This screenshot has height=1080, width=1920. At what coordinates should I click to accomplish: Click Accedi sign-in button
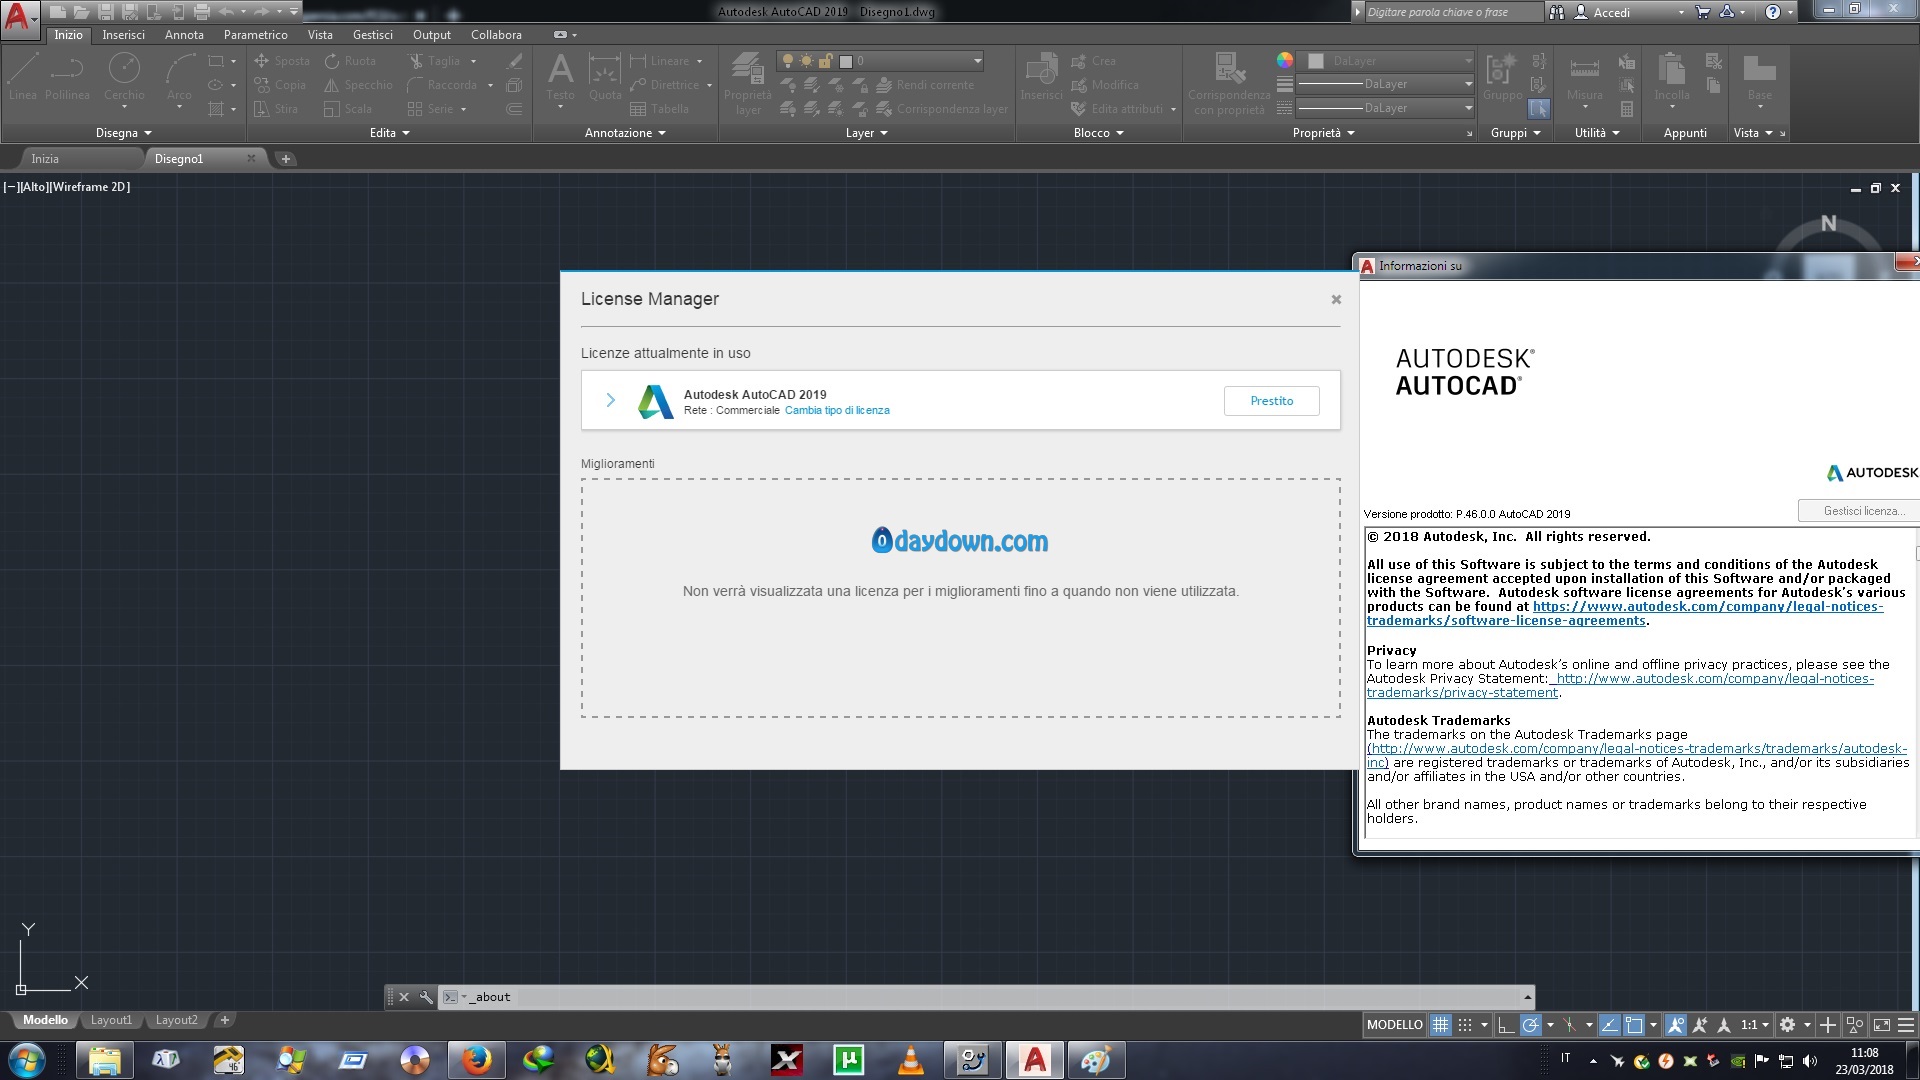tap(1610, 12)
